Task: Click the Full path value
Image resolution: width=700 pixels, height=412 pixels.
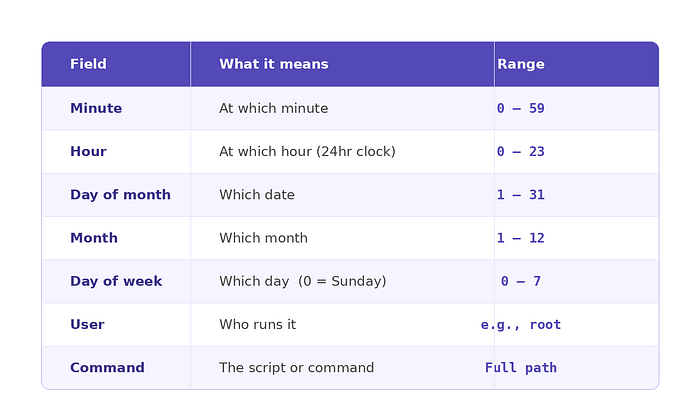Action: [x=521, y=368]
